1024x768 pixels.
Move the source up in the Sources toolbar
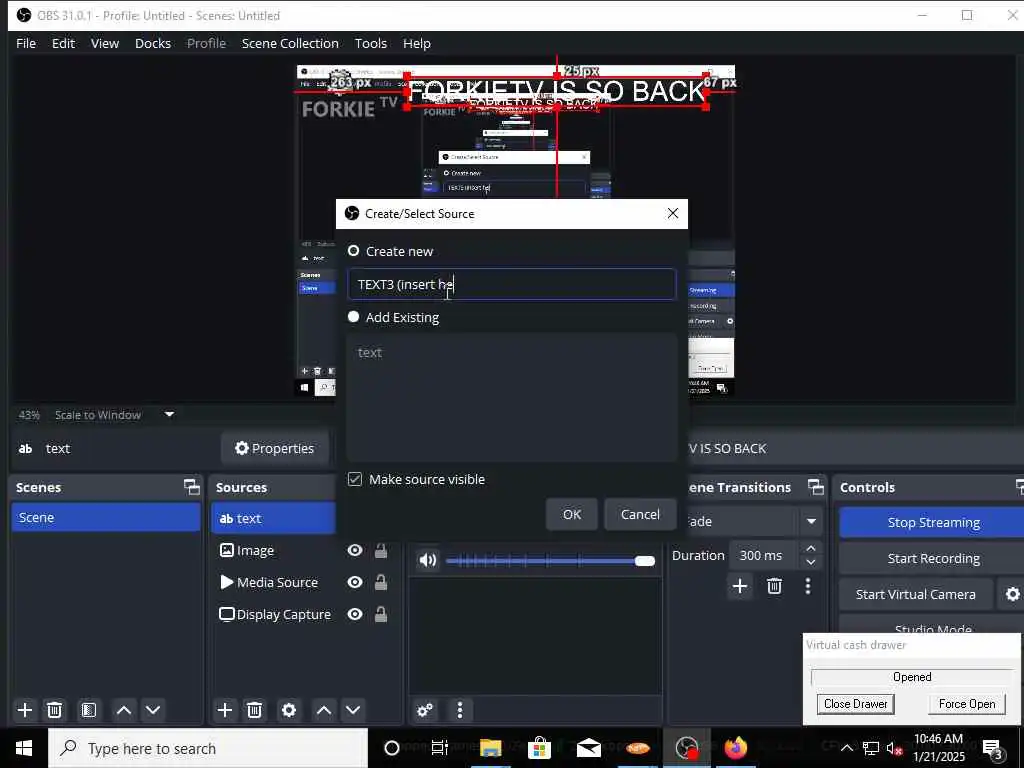[324, 710]
